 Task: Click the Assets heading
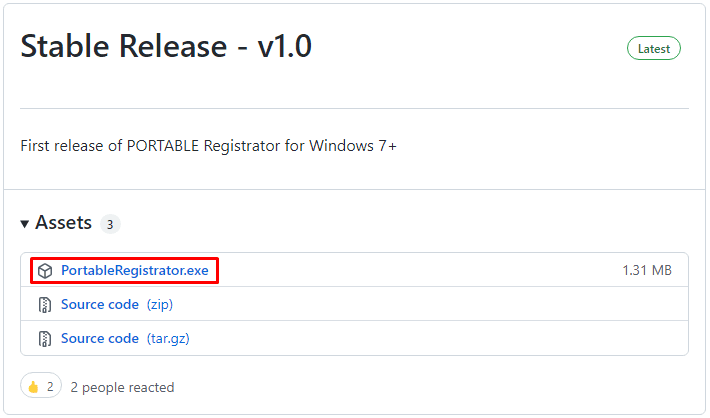(x=63, y=223)
